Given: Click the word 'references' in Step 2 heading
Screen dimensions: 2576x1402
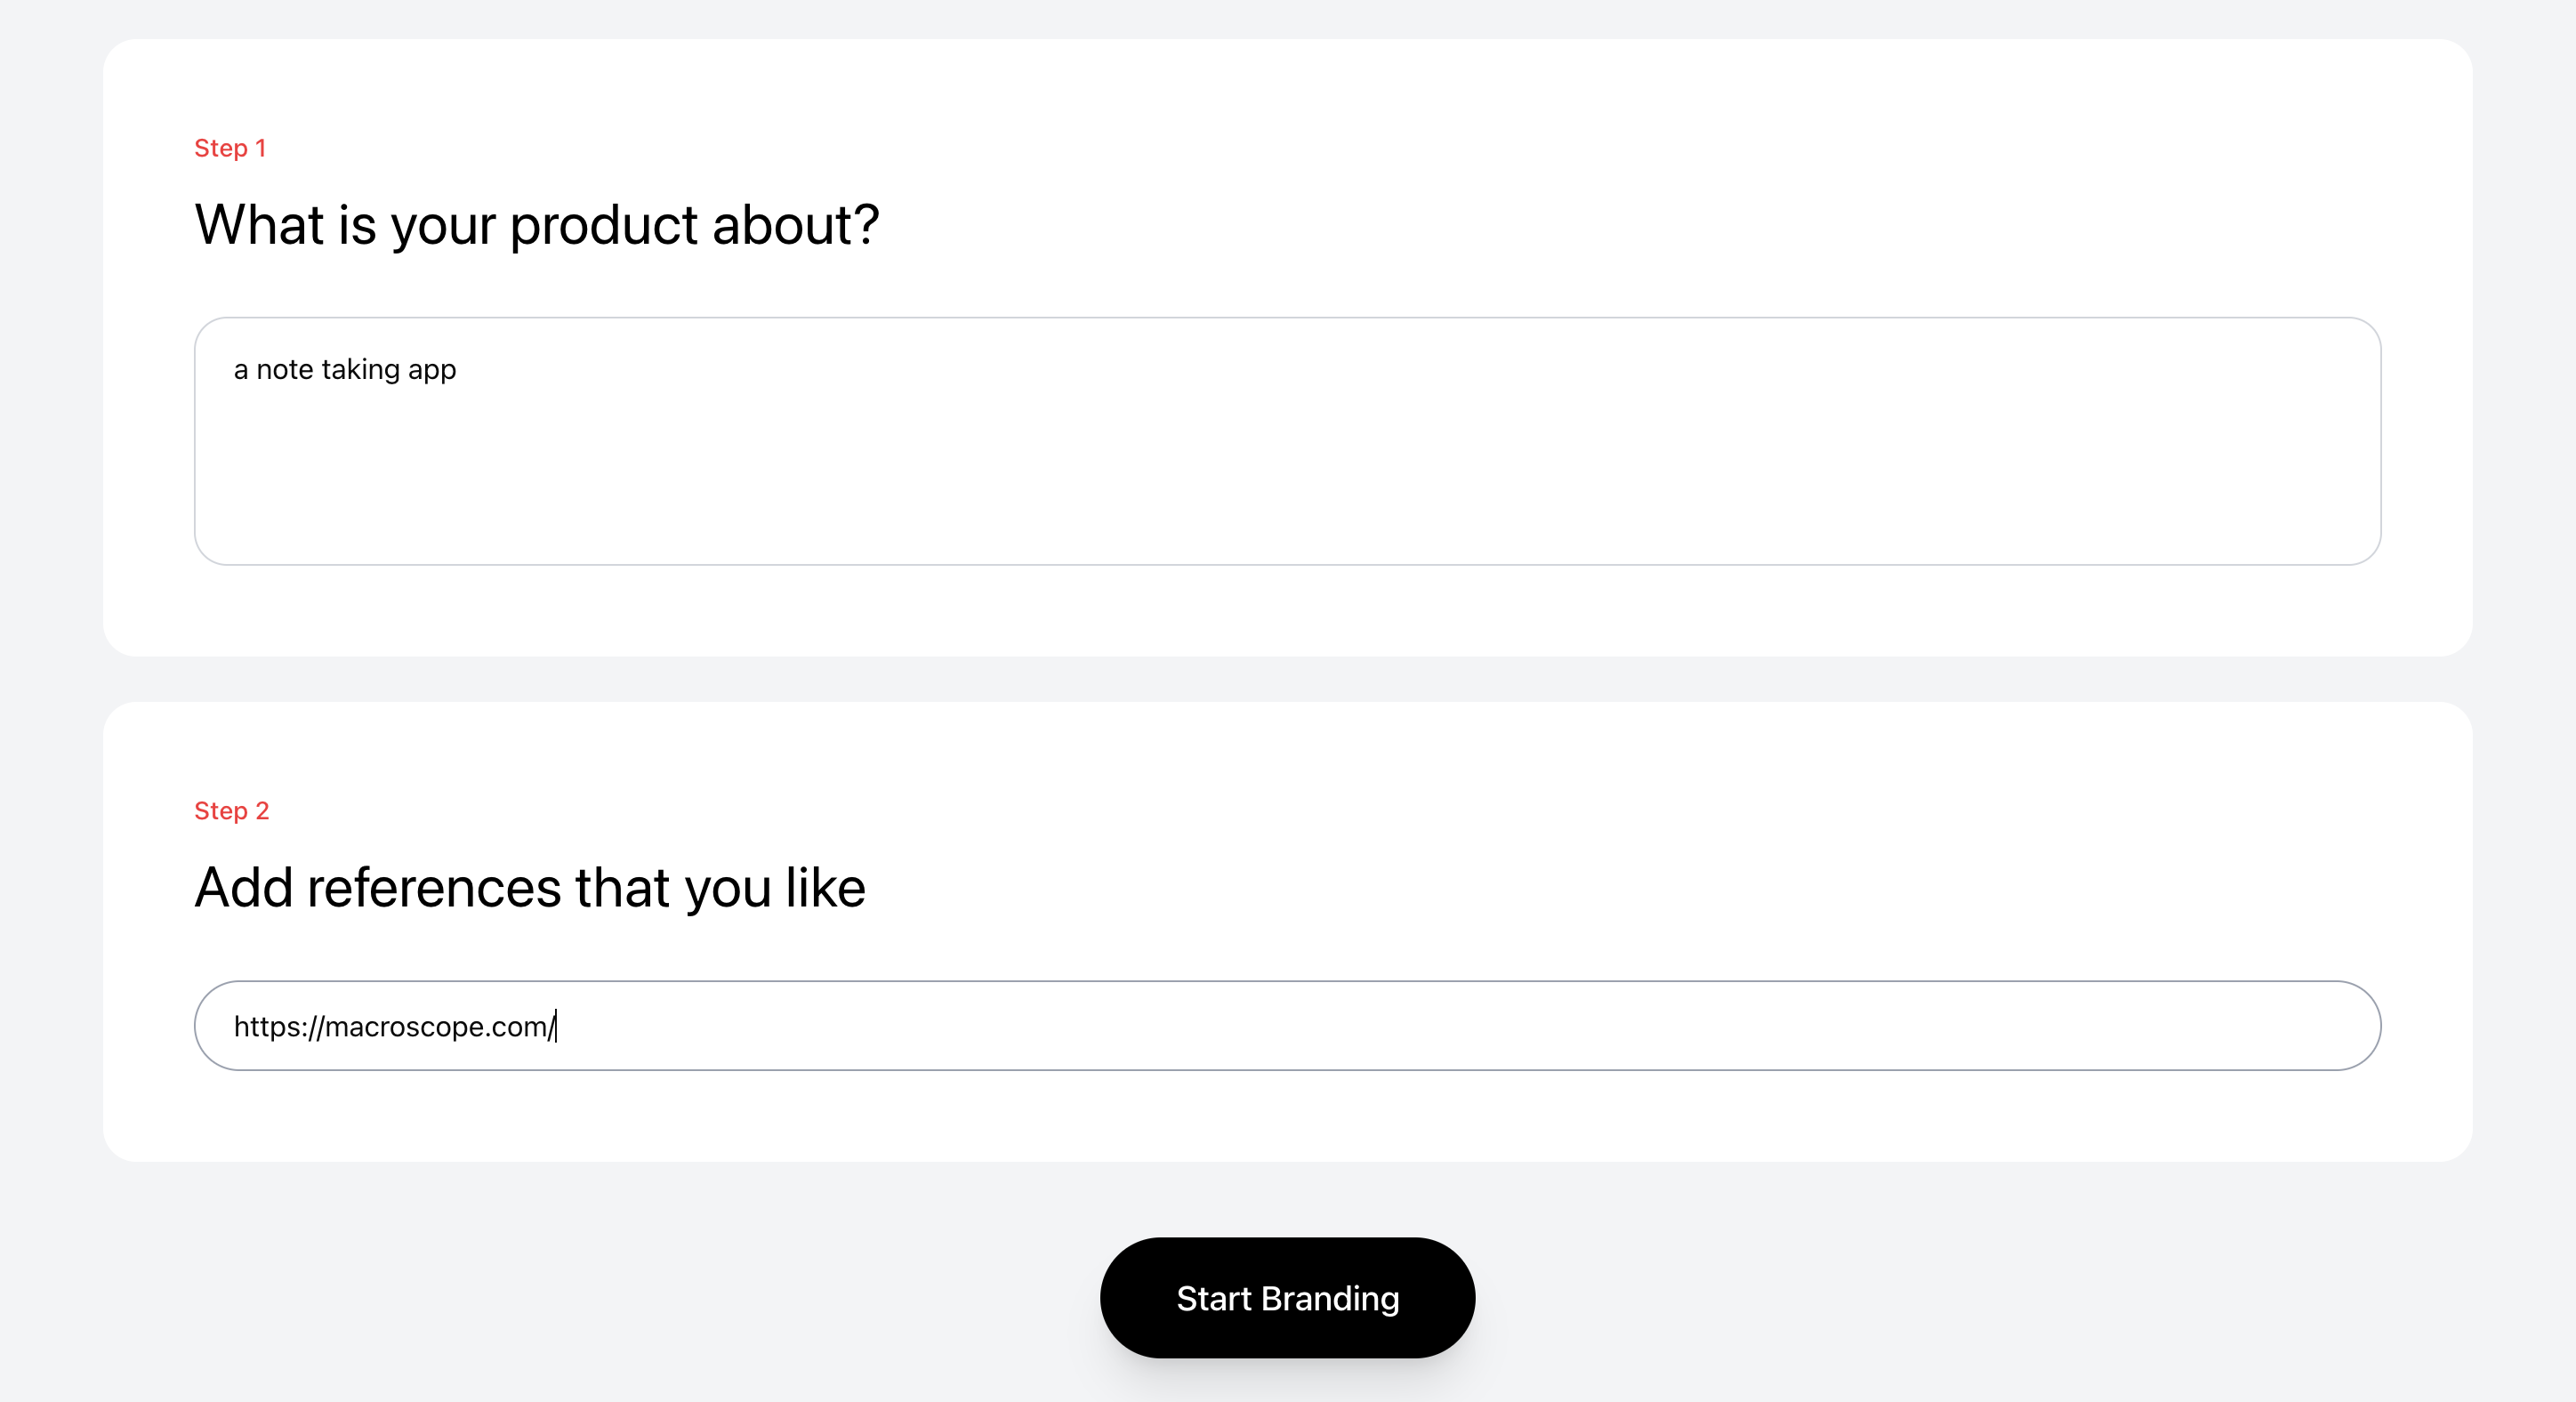Looking at the screenshot, I should pyautogui.click(x=434, y=888).
